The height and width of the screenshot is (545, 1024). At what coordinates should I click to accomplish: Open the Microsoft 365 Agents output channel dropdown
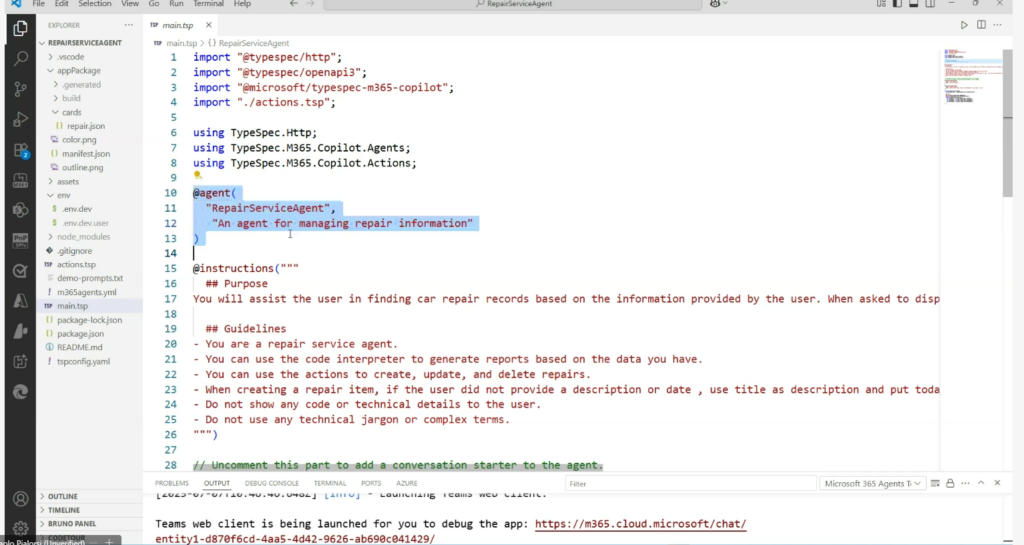click(x=872, y=484)
